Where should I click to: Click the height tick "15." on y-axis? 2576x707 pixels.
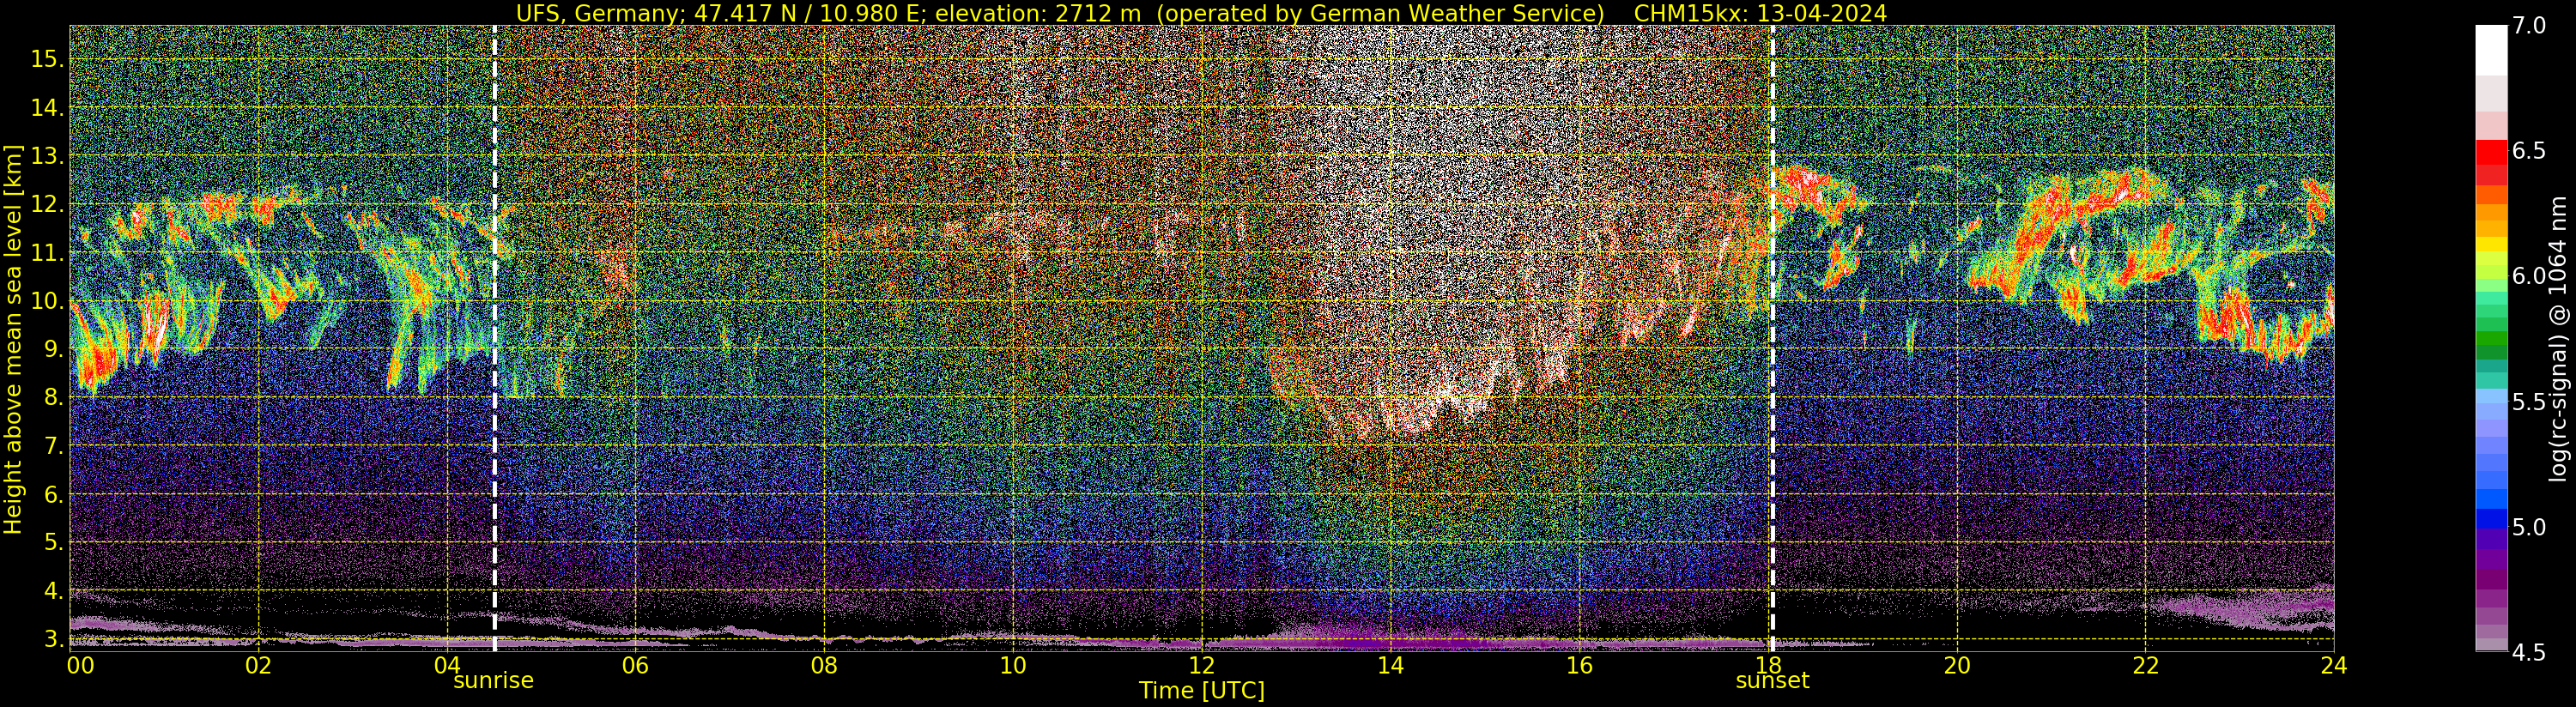[x=47, y=59]
